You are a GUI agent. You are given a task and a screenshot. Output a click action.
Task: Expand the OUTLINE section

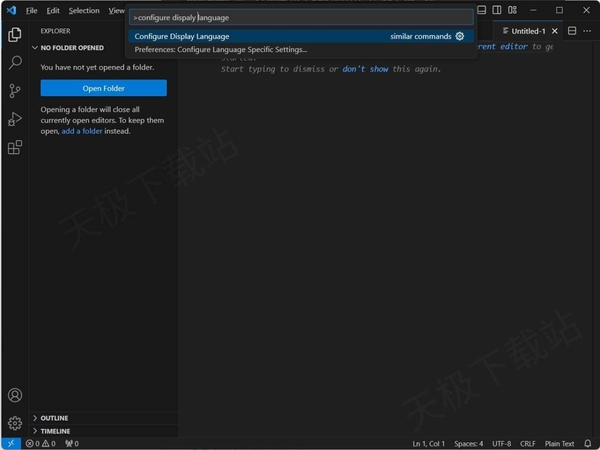point(55,418)
